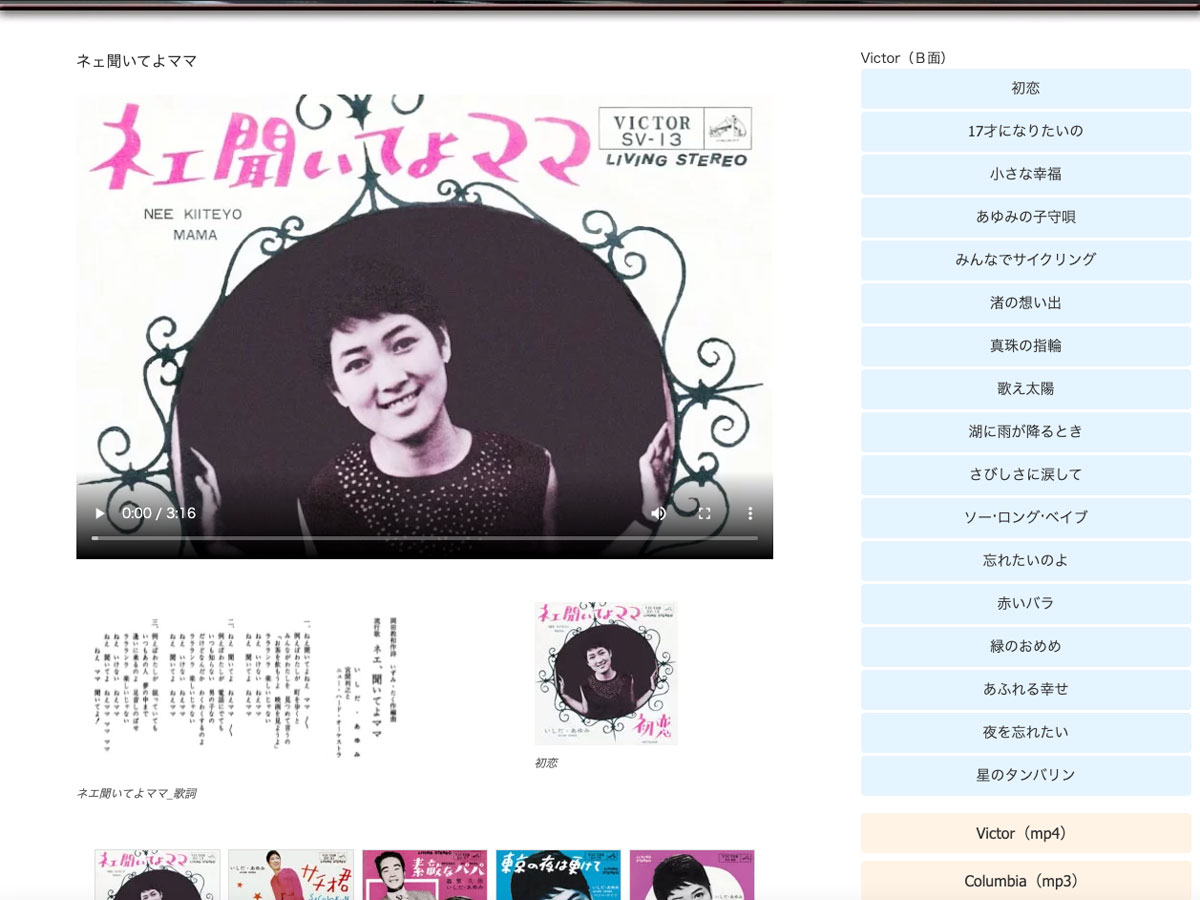Choose あゆみの子守唄 in the sidebar
Viewport: 1200px width, 900px height.
[1025, 217]
